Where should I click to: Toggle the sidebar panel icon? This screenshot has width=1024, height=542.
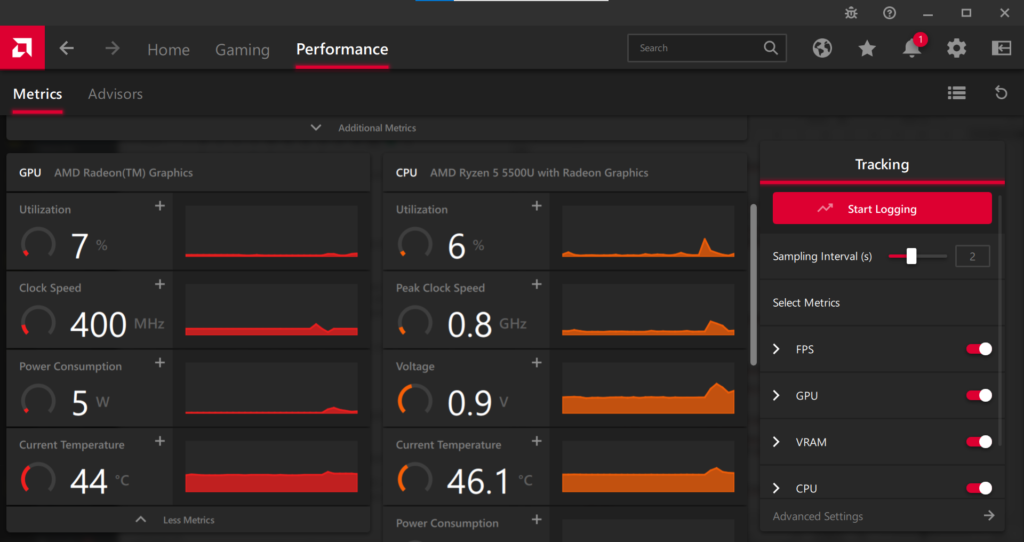tap(1001, 48)
